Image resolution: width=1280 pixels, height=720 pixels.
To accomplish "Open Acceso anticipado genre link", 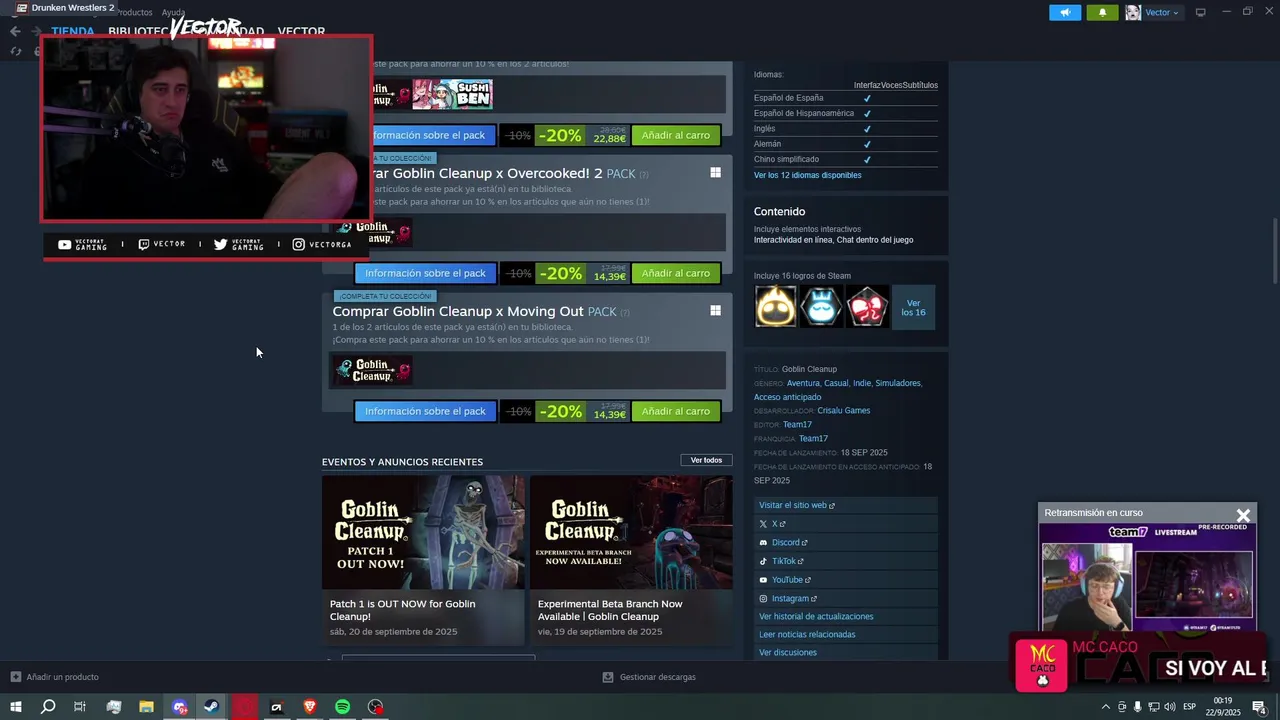I will tap(787, 397).
